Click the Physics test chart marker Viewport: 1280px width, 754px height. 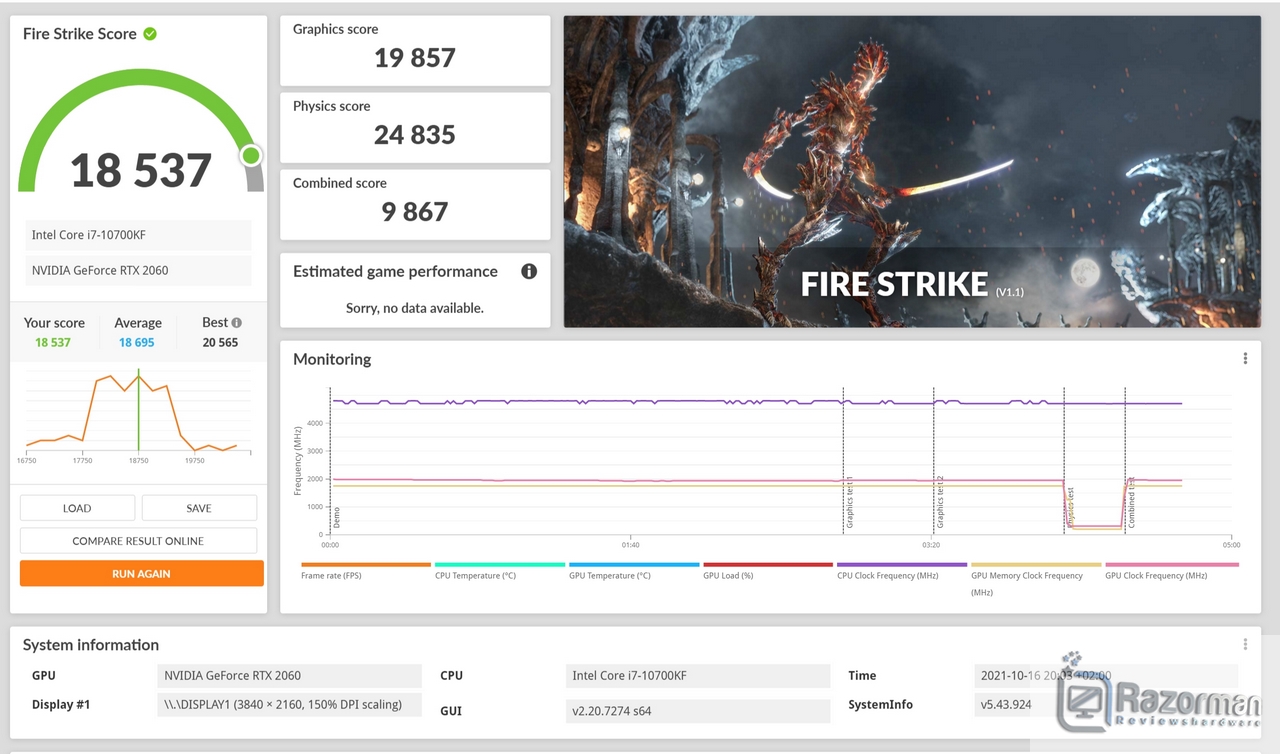1070,508
